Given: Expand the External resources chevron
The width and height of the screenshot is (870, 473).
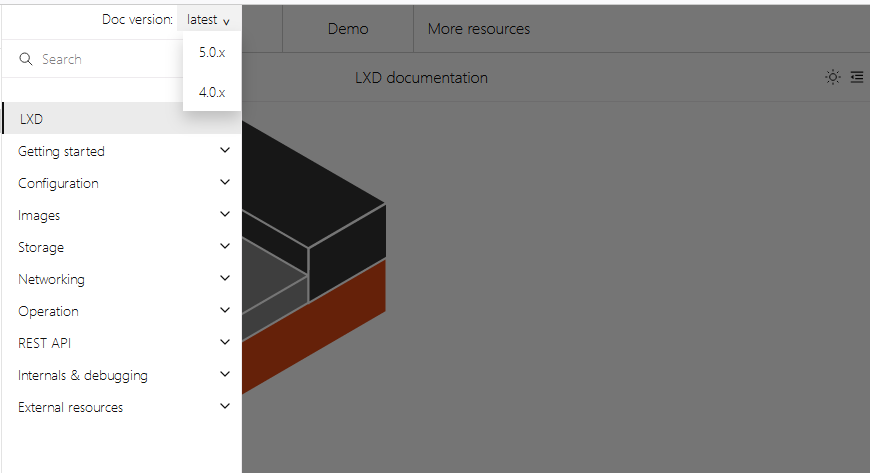Looking at the screenshot, I should (x=225, y=406).
